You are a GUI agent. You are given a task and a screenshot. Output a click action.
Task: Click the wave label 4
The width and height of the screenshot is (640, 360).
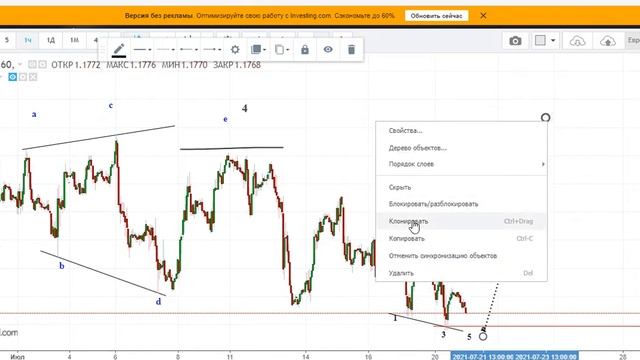244,108
